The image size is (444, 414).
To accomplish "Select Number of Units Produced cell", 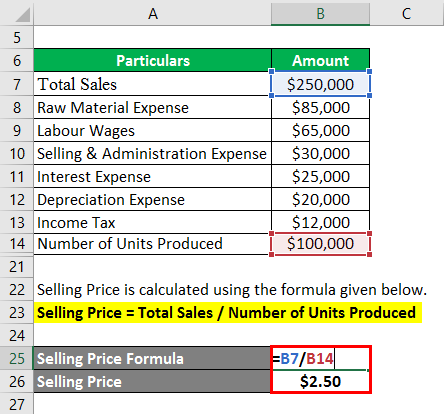I will coord(153,244).
